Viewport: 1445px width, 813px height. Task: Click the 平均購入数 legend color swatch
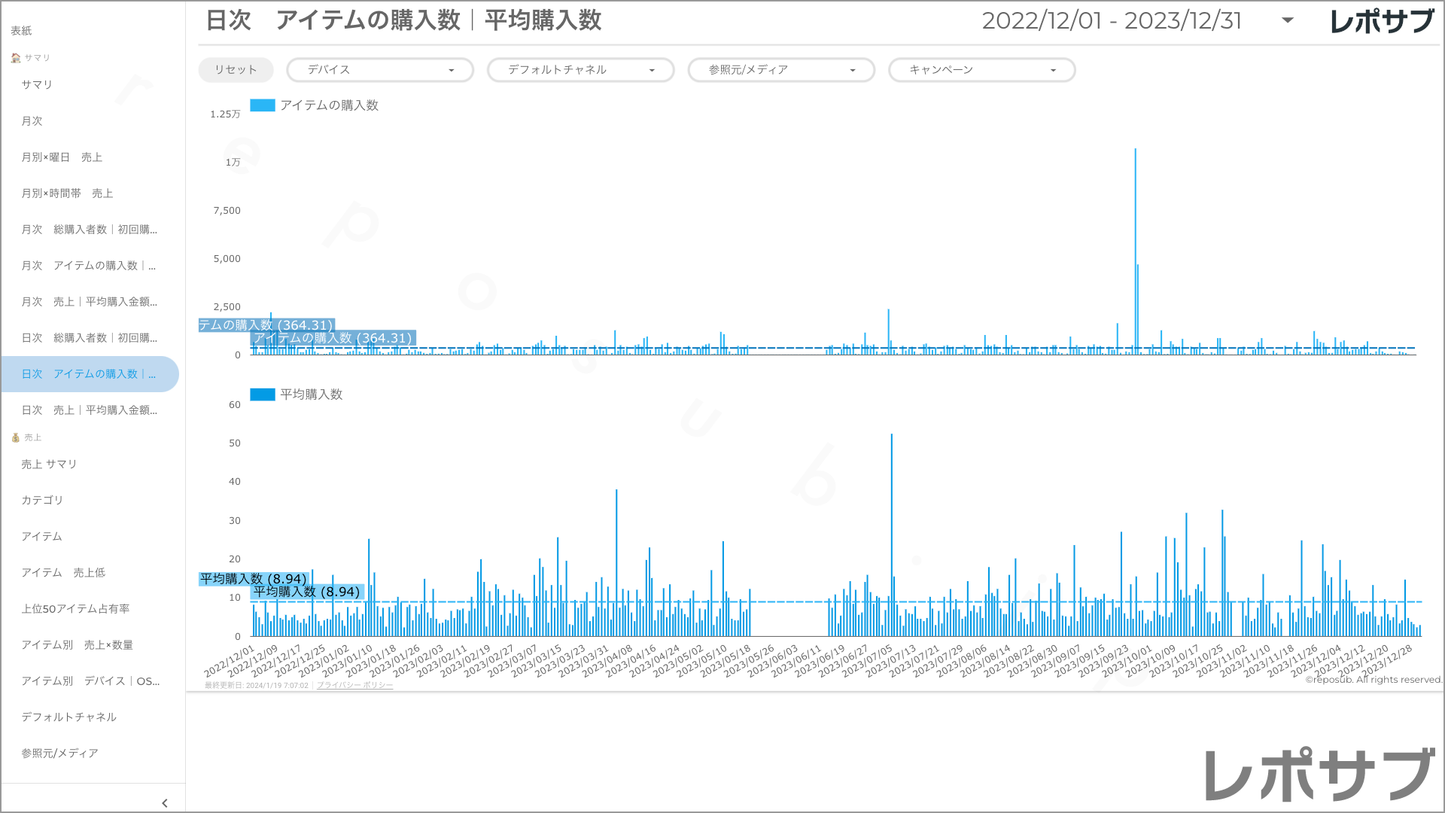[x=262, y=395]
